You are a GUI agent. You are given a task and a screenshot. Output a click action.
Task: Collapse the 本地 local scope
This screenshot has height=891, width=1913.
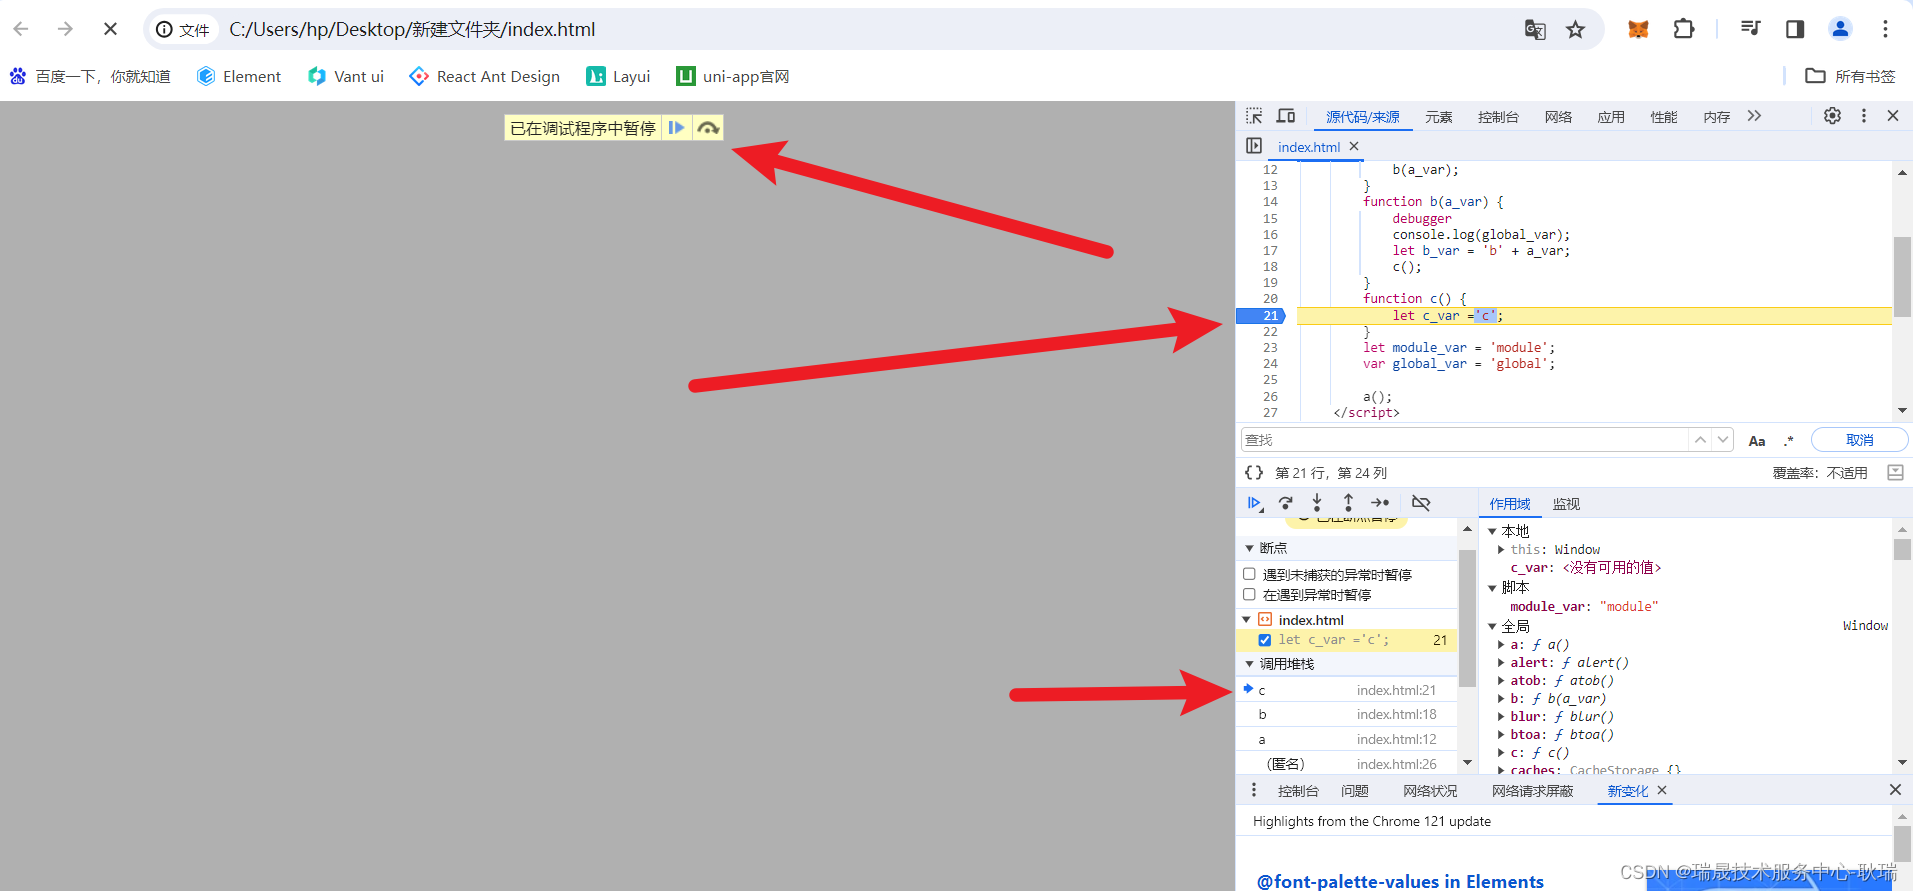pyautogui.click(x=1492, y=531)
